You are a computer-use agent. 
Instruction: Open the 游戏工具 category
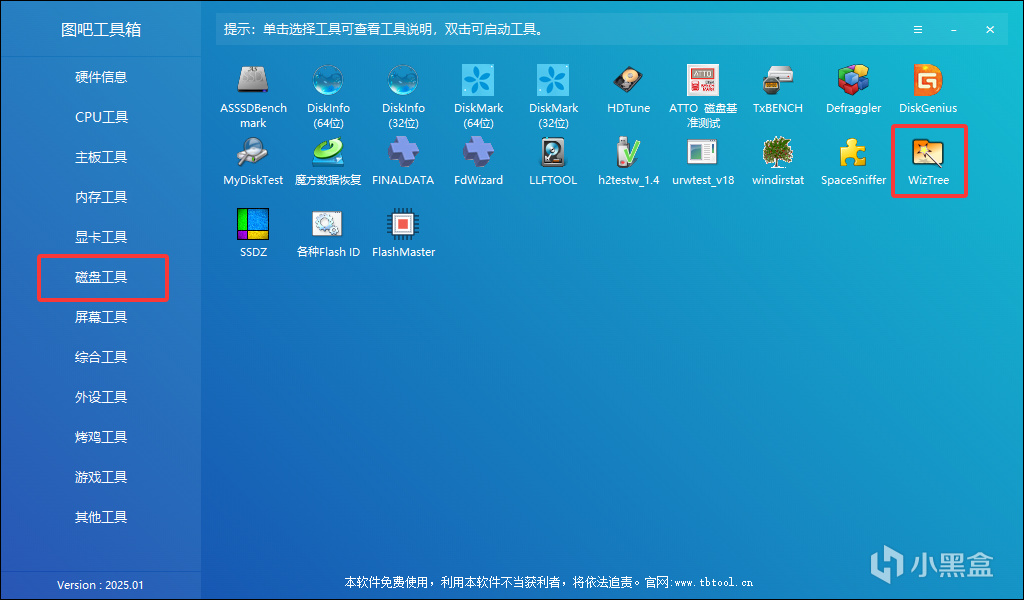coord(101,477)
